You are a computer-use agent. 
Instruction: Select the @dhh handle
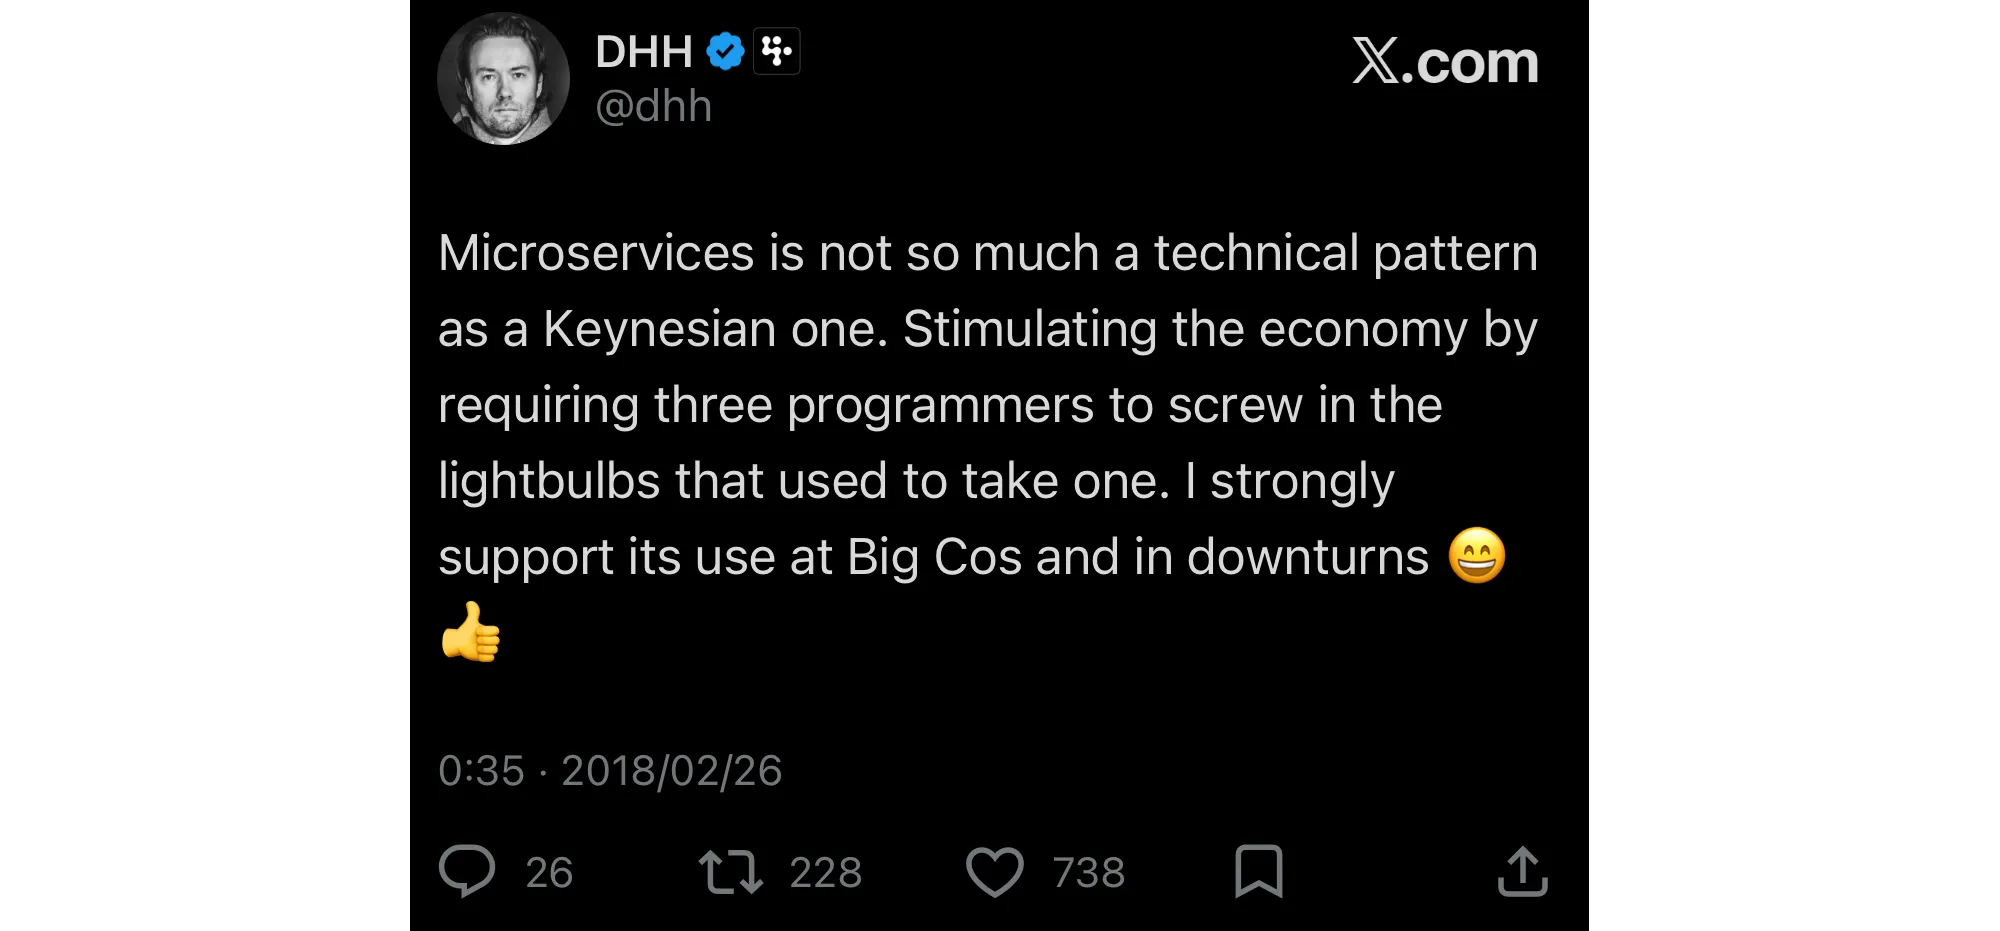pyautogui.click(x=655, y=104)
